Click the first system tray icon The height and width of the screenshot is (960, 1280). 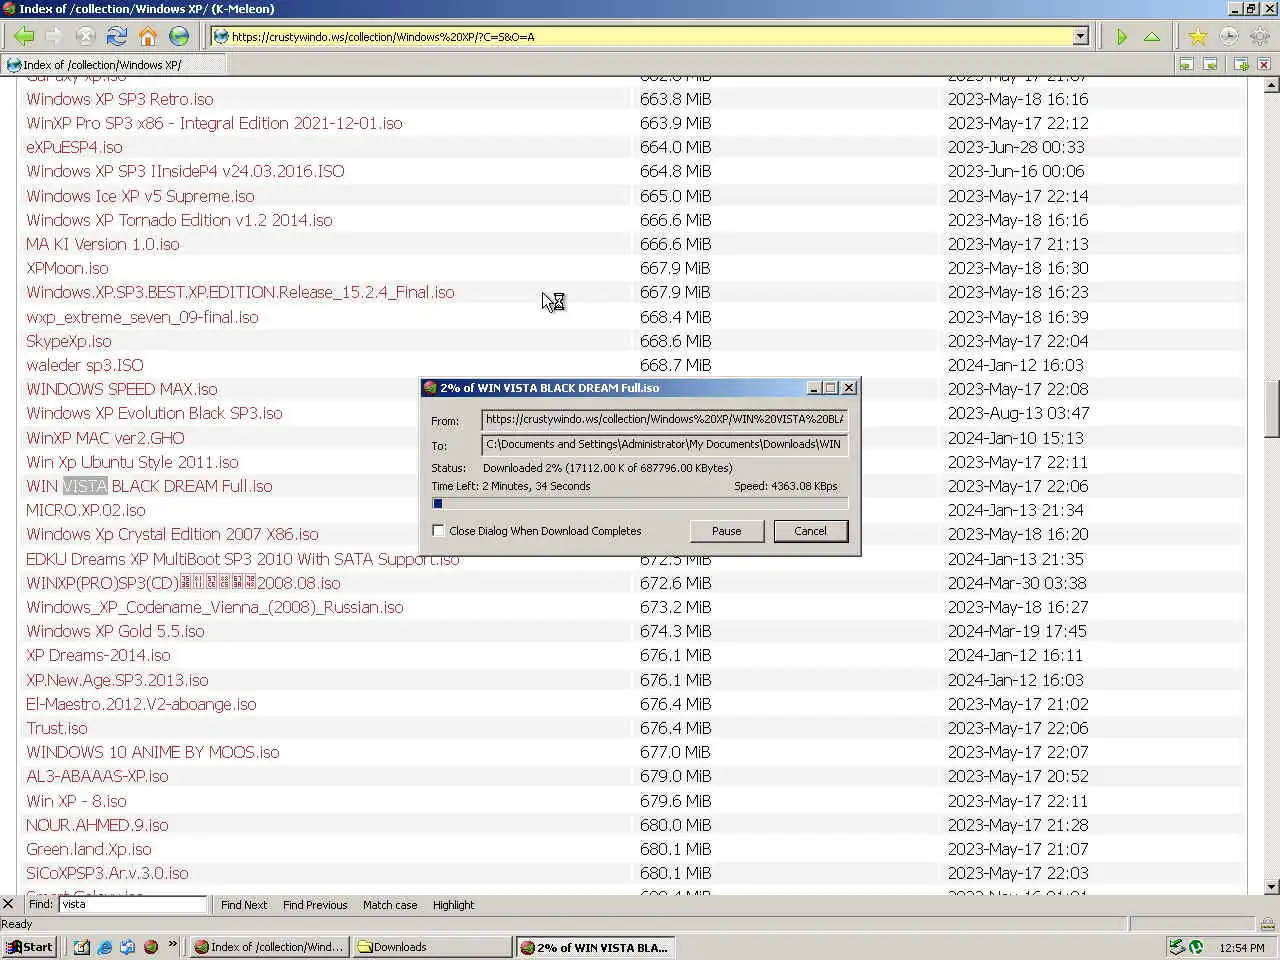click(1177, 947)
